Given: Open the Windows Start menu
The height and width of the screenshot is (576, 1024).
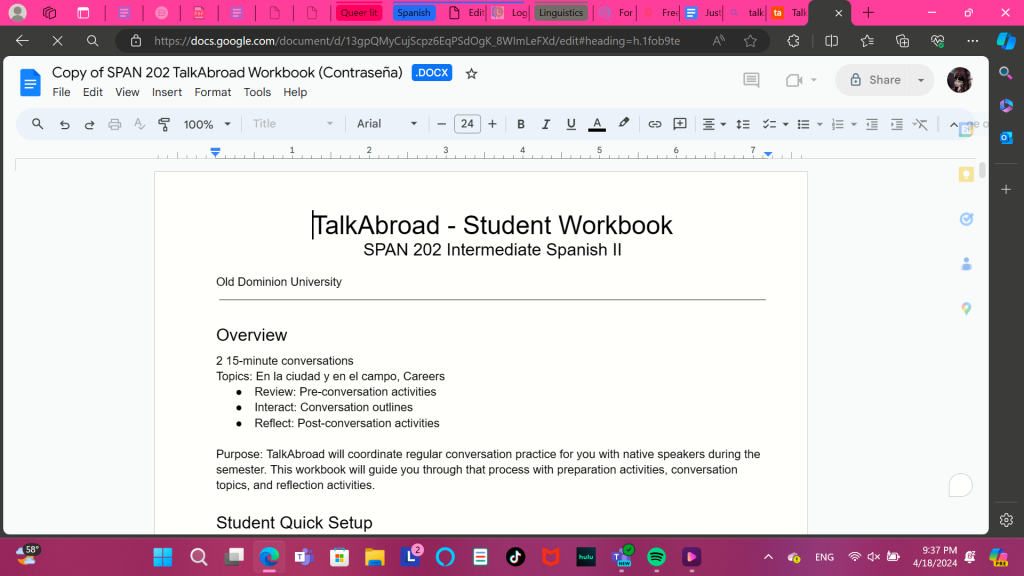Looking at the screenshot, I should click(x=163, y=557).
